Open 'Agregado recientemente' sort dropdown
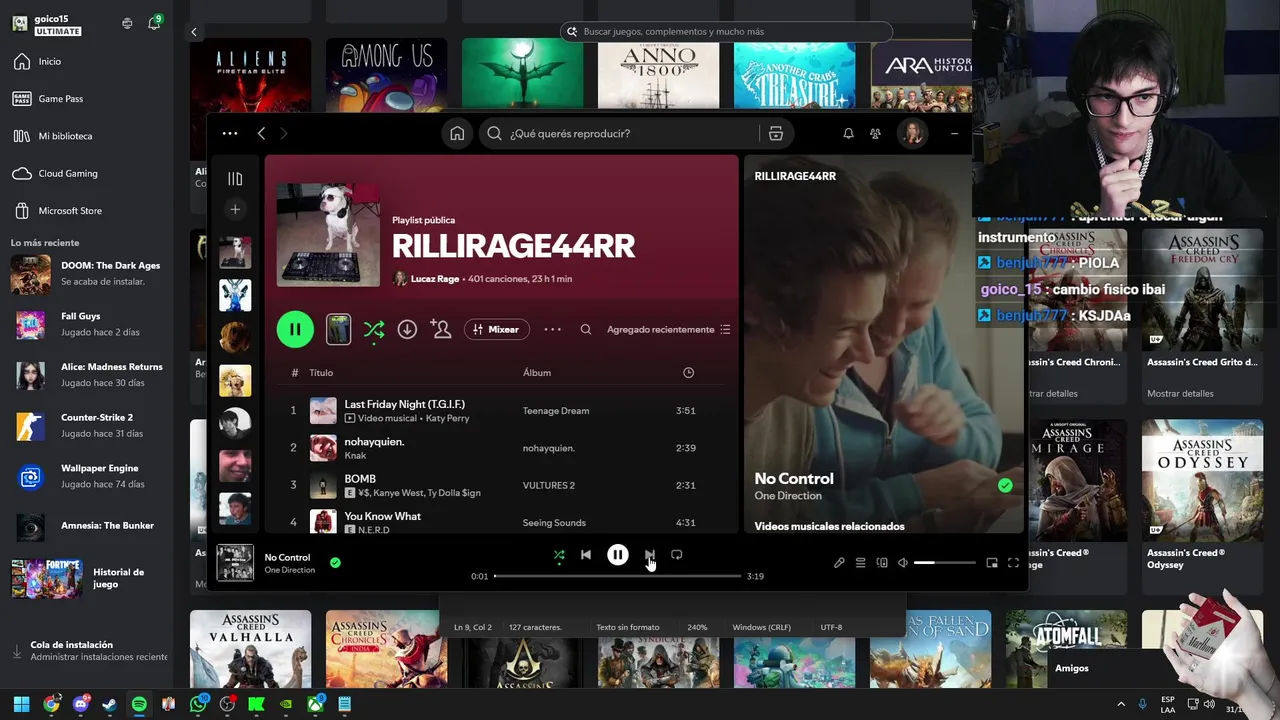 click(668, 329)
